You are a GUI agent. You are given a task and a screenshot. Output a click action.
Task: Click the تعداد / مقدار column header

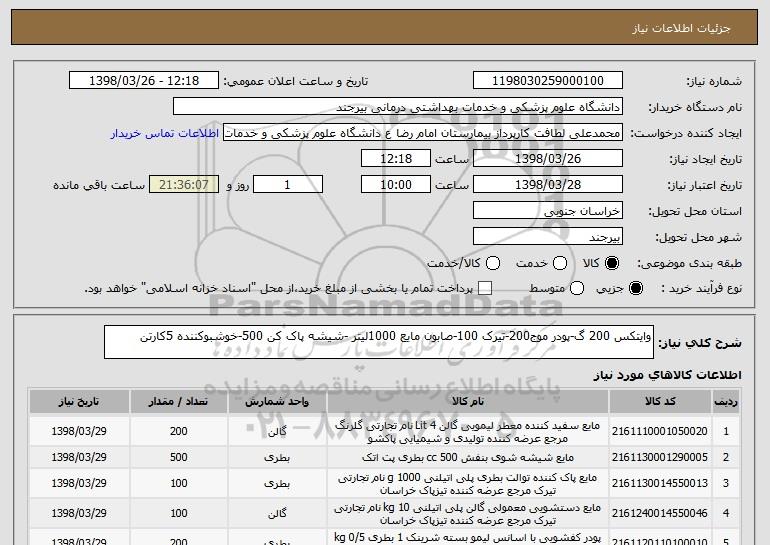click(x=178, y=402)
